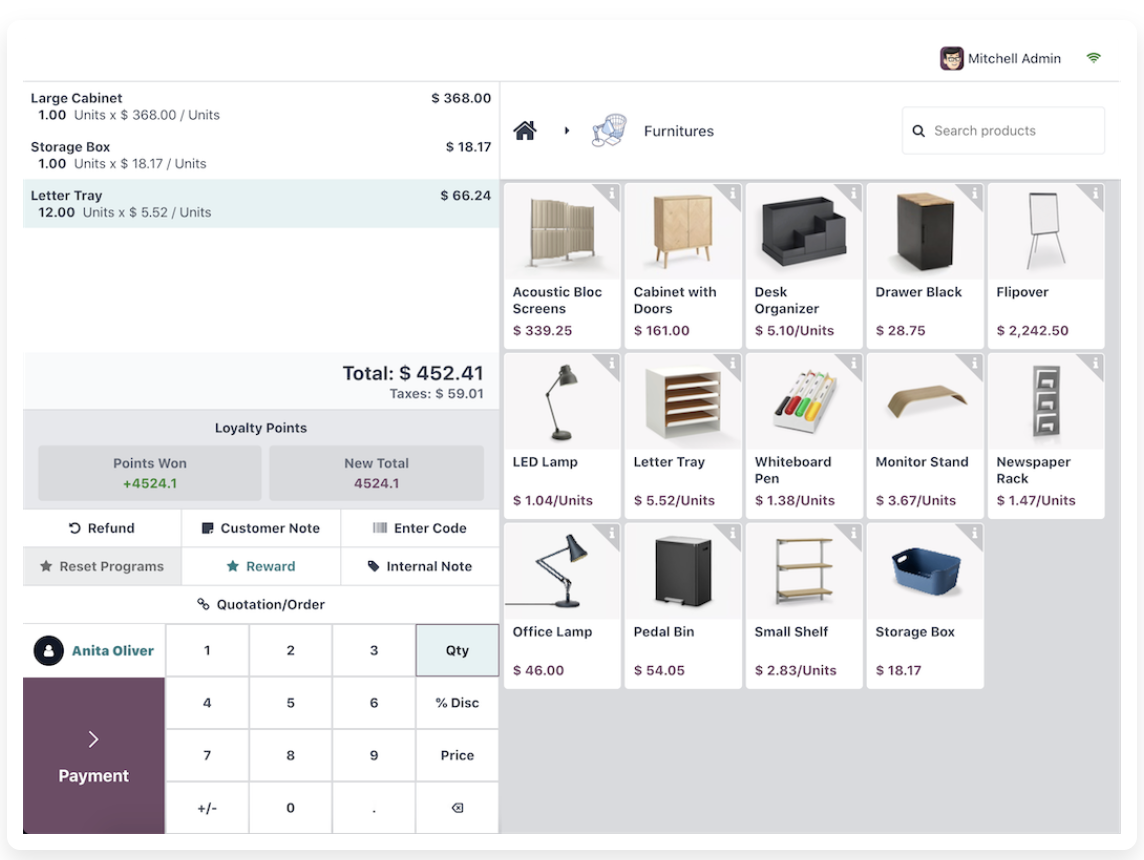
Task: Go to the home category icon
Action: pyautogui.click(x=525, y=131)
